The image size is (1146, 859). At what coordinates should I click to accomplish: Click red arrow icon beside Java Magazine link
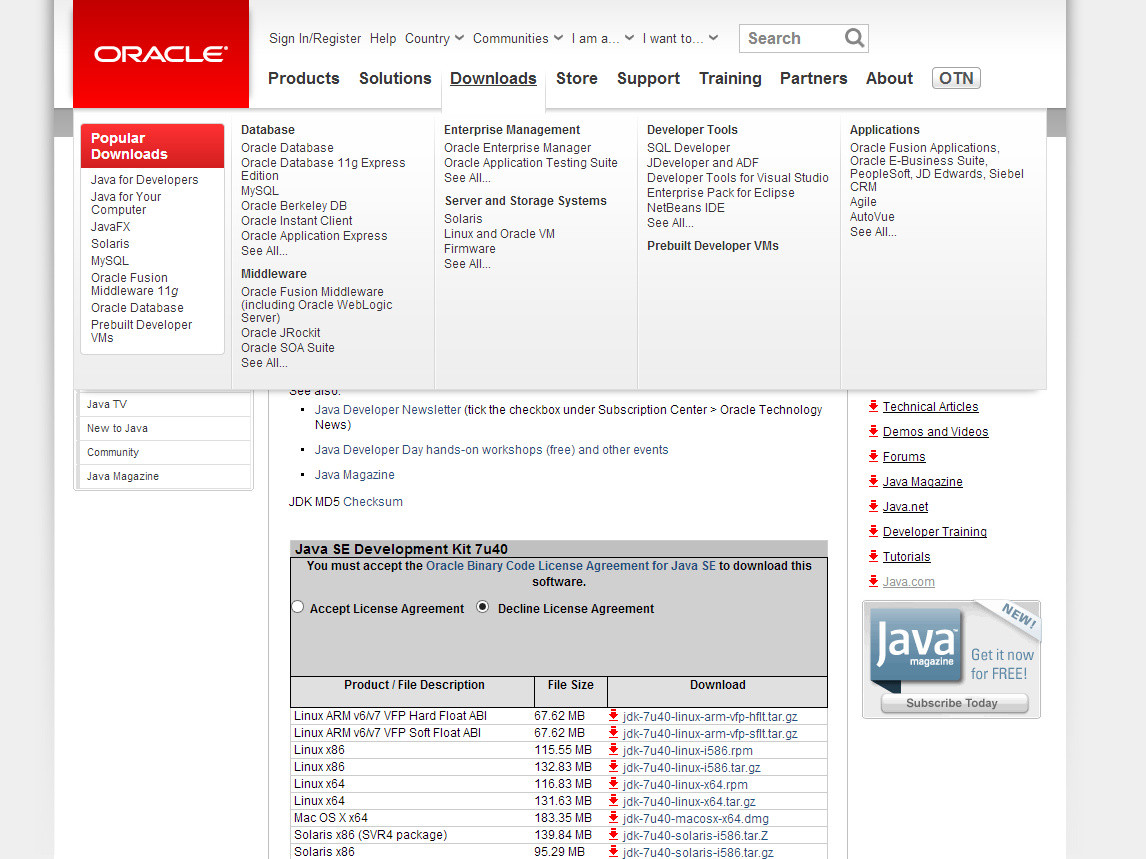[x=873, y=481]
